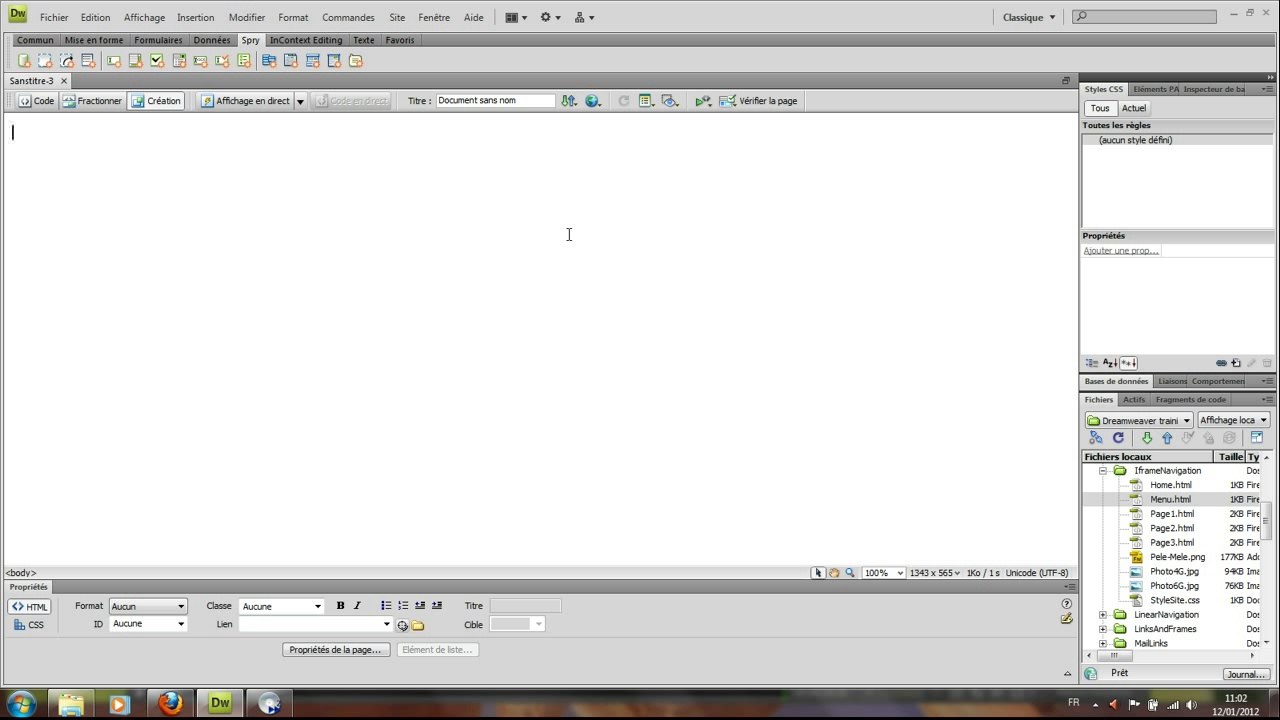The image size is (1280, 720).
Task: Click Vérifier la page button
Action: [x=759, y=101]
